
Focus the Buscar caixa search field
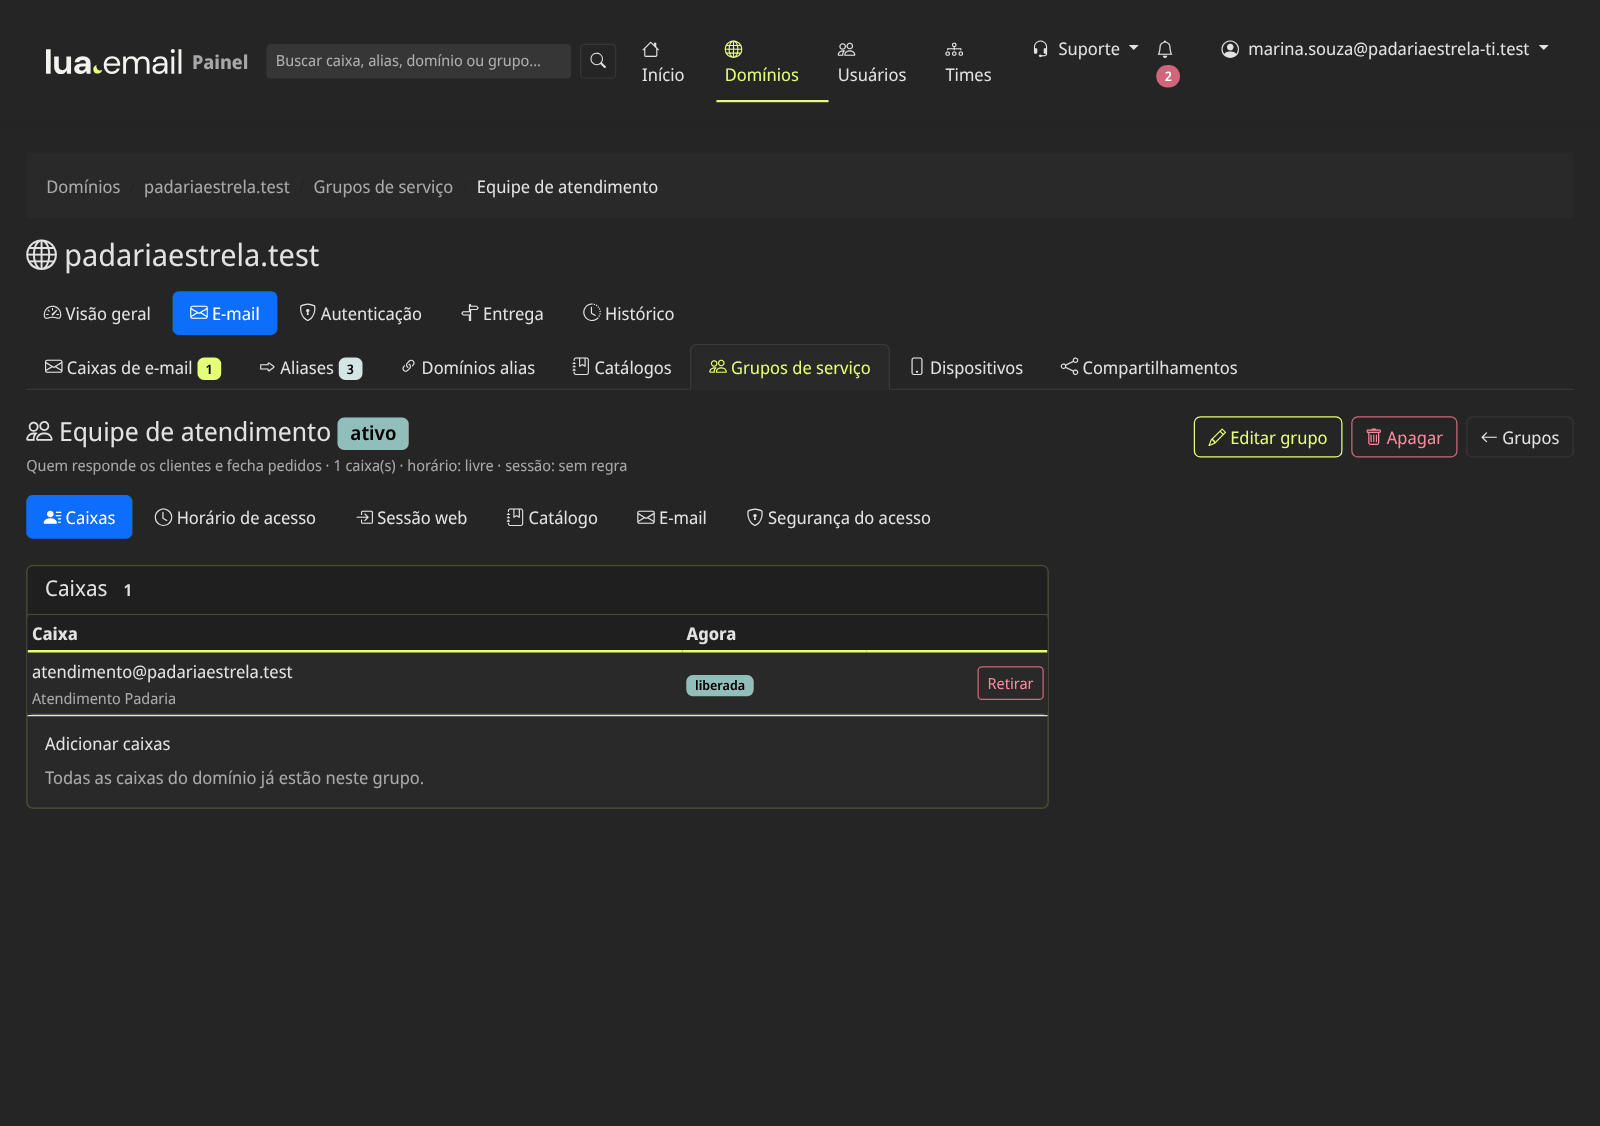(x=419, y=61)
